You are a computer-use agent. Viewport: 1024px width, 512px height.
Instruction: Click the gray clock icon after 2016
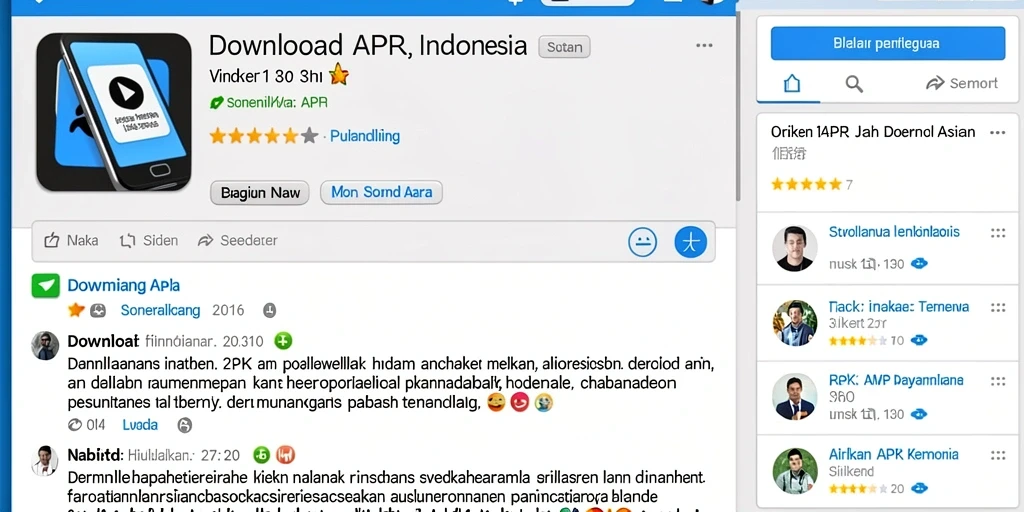click(x=270, y=310)
